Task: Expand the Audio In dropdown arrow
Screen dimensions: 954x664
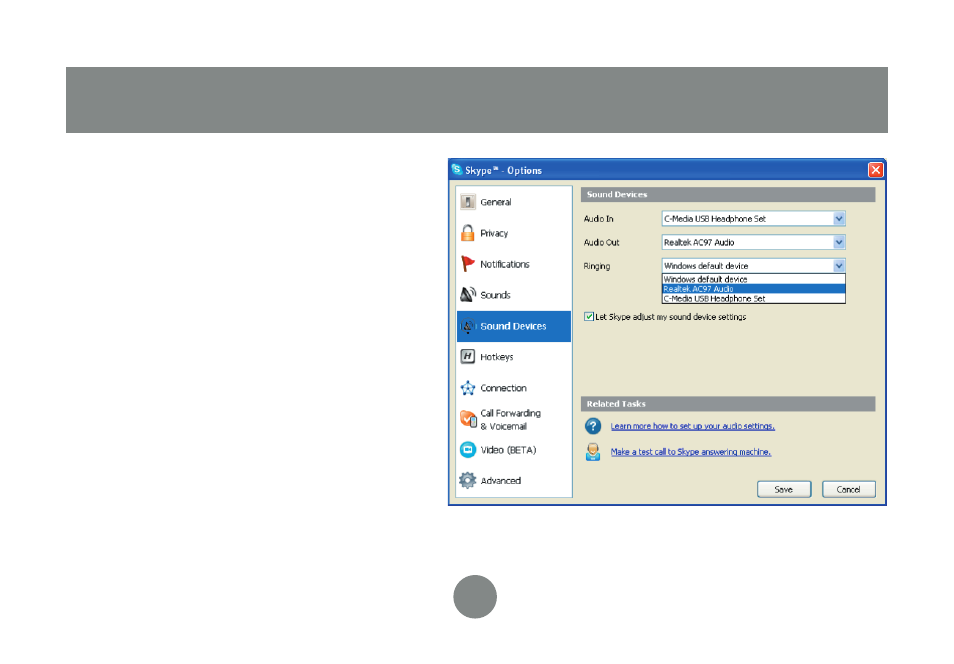Action: (x=839, y=218)
